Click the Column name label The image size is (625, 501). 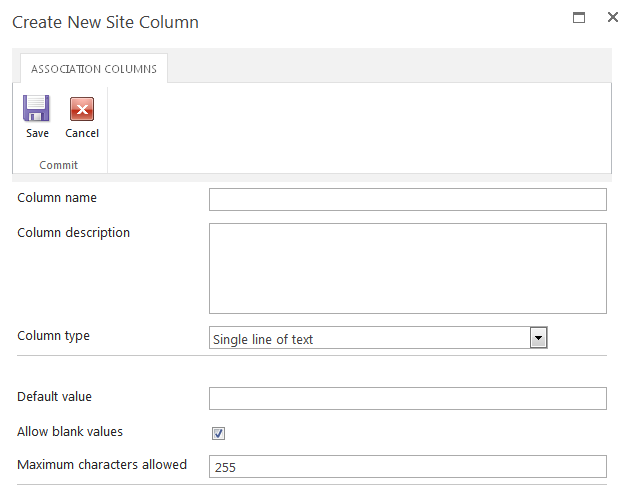(x=57, y=198)
